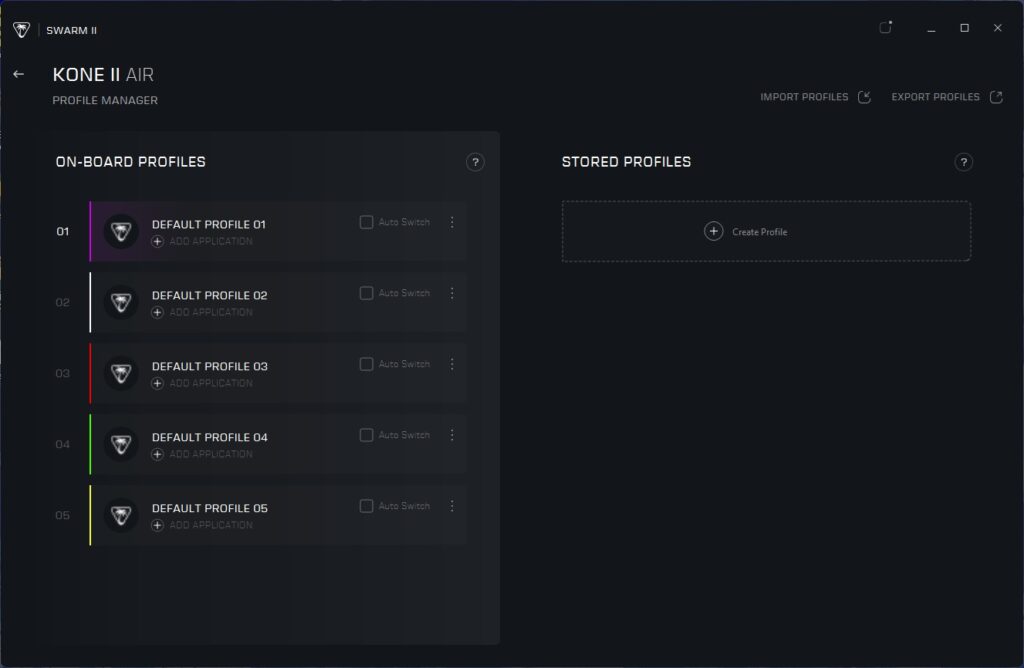Open the On-Board Profiles help icon

(475, 162)
